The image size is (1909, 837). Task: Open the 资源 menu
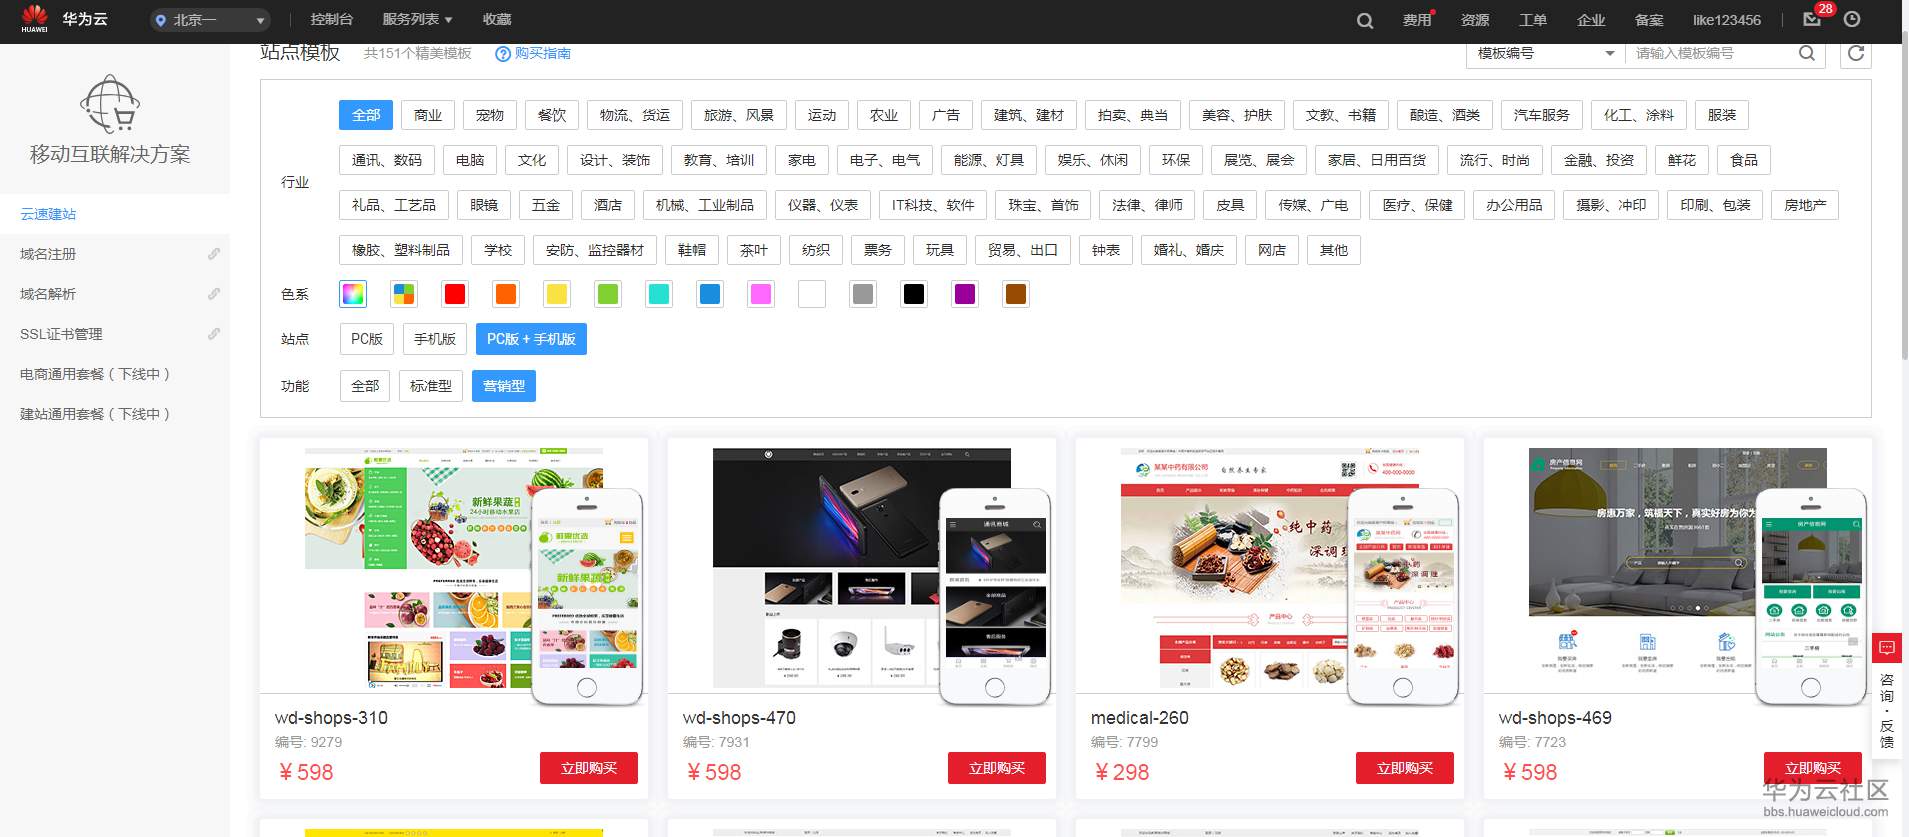coord(1475,20)
